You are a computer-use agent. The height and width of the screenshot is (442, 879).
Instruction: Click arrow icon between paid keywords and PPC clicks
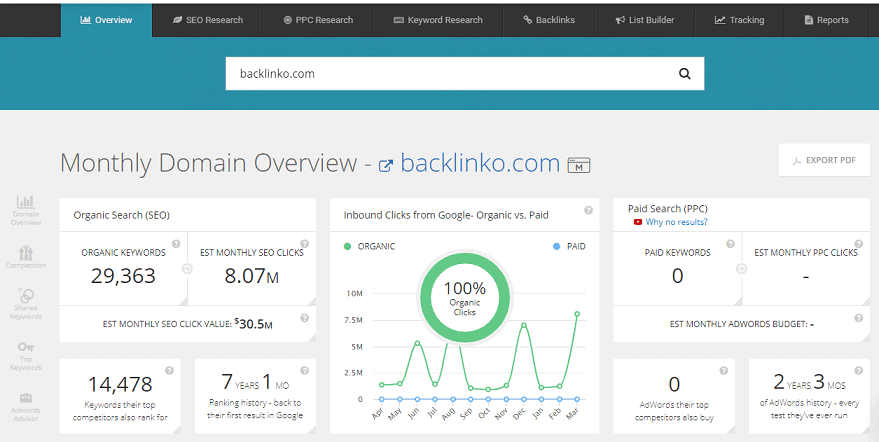pyautogui.click(x=742, y=269)
